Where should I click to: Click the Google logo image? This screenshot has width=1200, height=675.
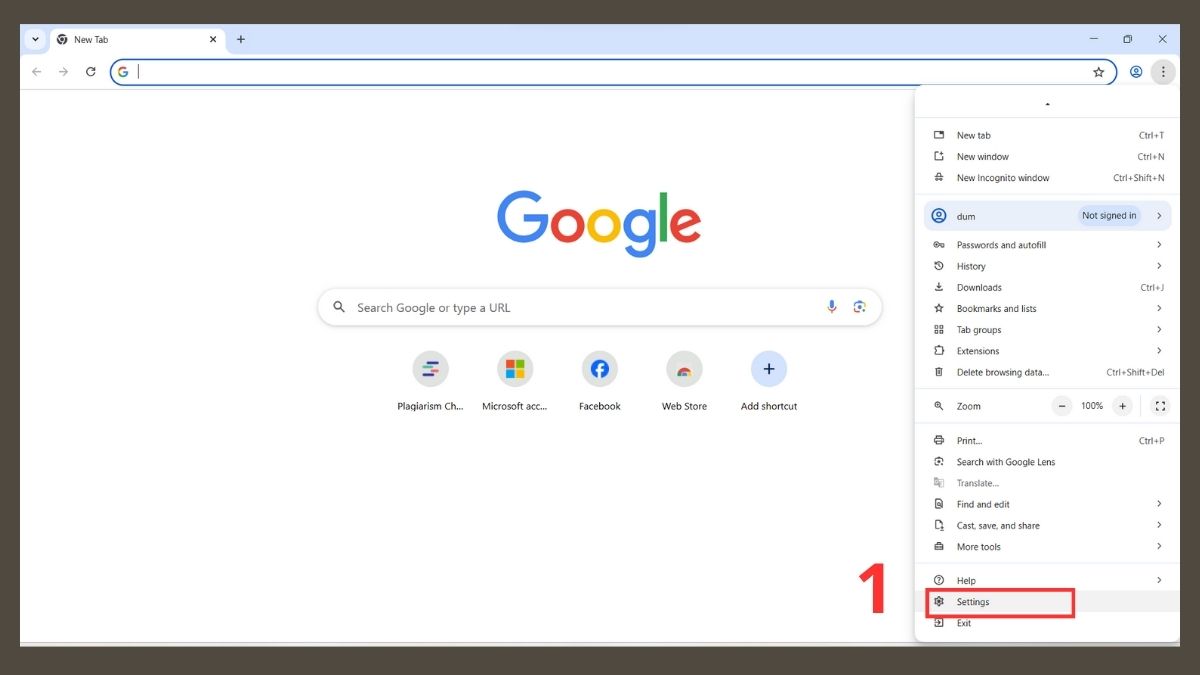(599, 223)
